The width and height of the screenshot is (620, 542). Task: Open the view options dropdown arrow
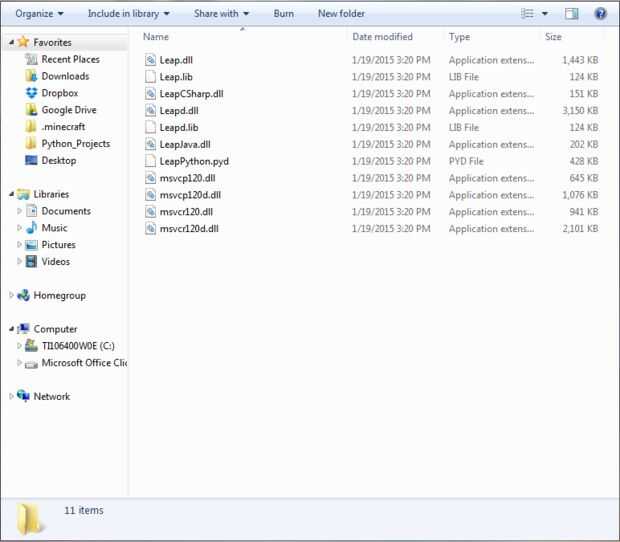click(x=544, y=13)
